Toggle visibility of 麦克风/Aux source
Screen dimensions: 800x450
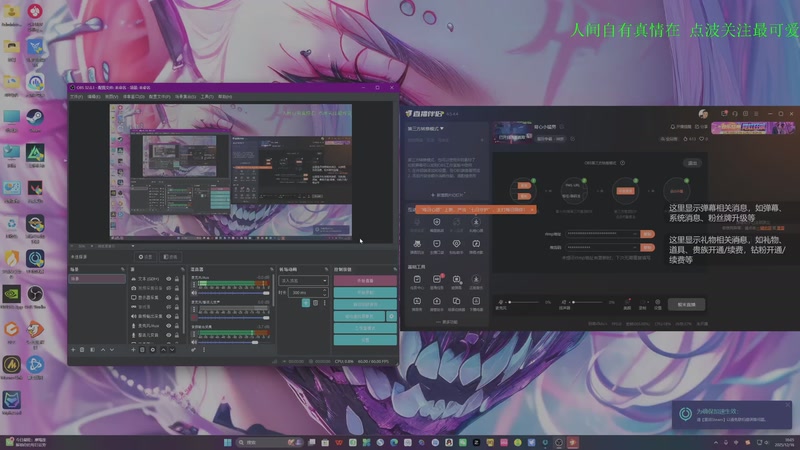169,326
